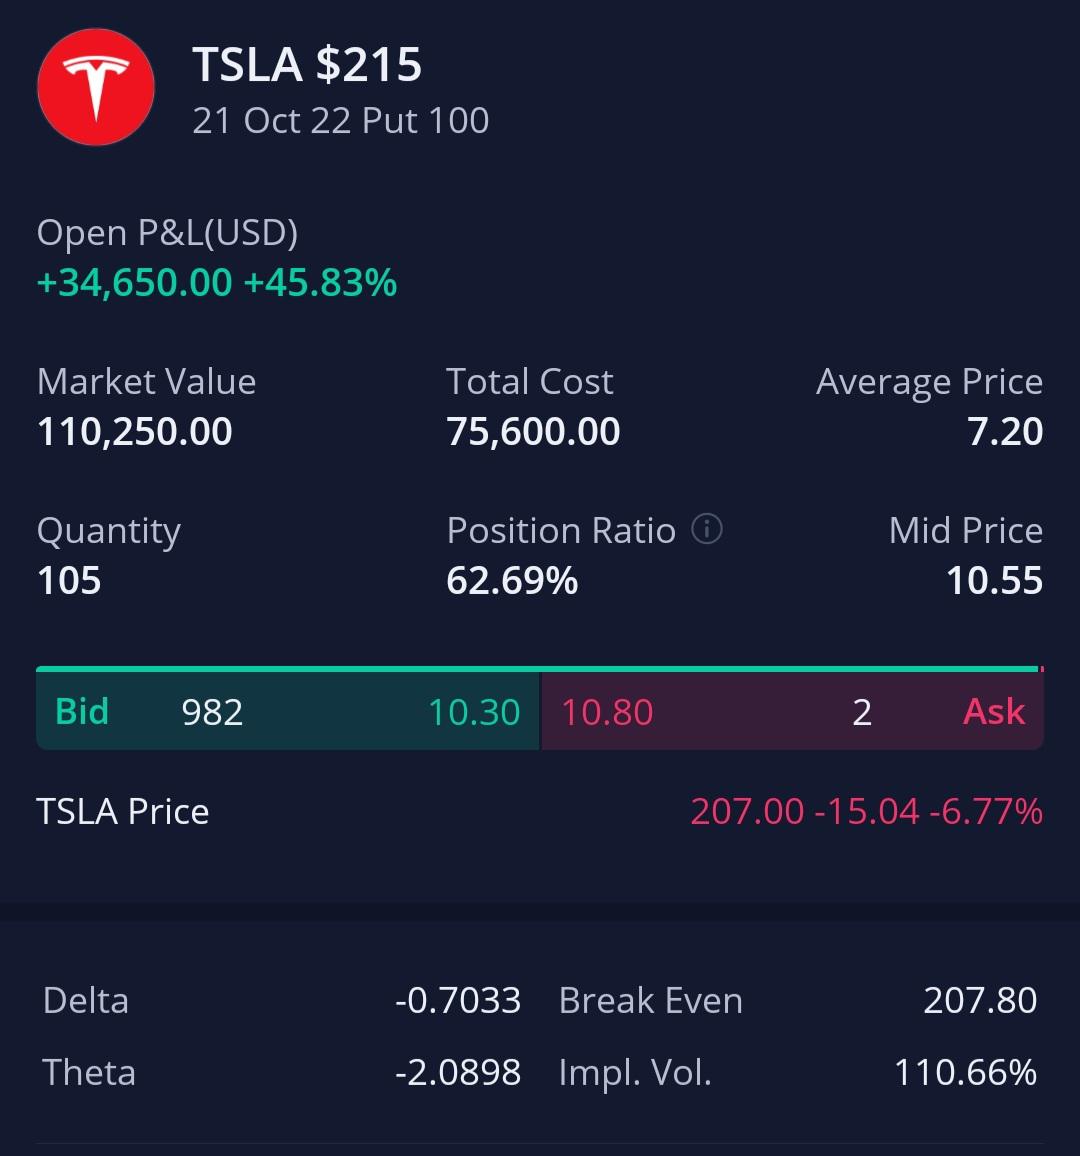Tap the Total Cost value 75,600.00
The image size is (1080, 1156).
533,432
